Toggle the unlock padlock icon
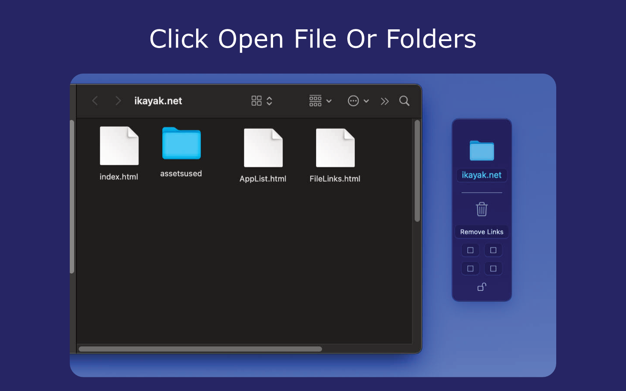 click(x=481, y=287)
